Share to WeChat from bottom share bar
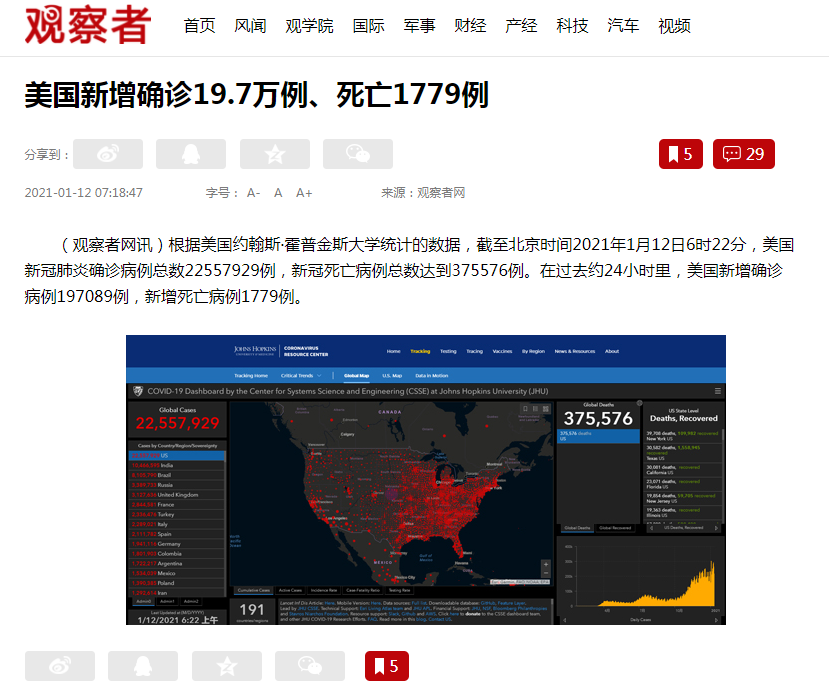The height and width of the screenshot is (693, 829). click(x=310, y=666)
